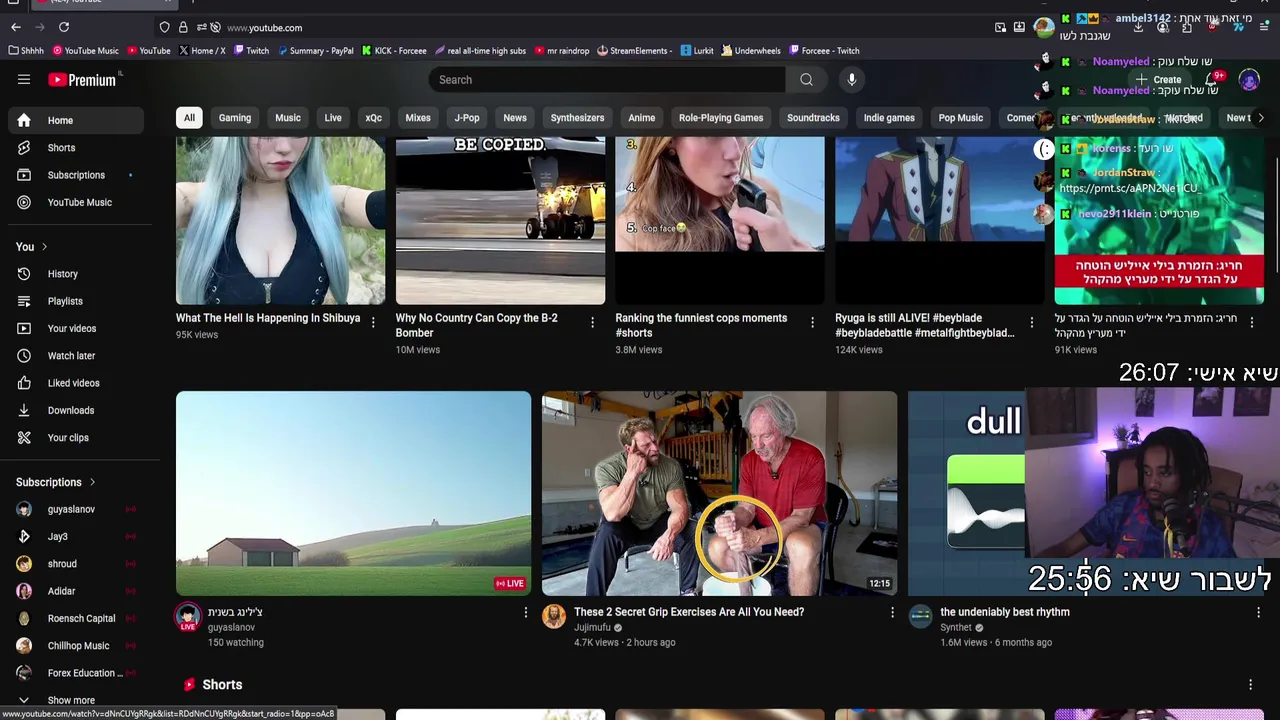Start voice search with microphone icon

pyautogui.click(x=851, y=80)
